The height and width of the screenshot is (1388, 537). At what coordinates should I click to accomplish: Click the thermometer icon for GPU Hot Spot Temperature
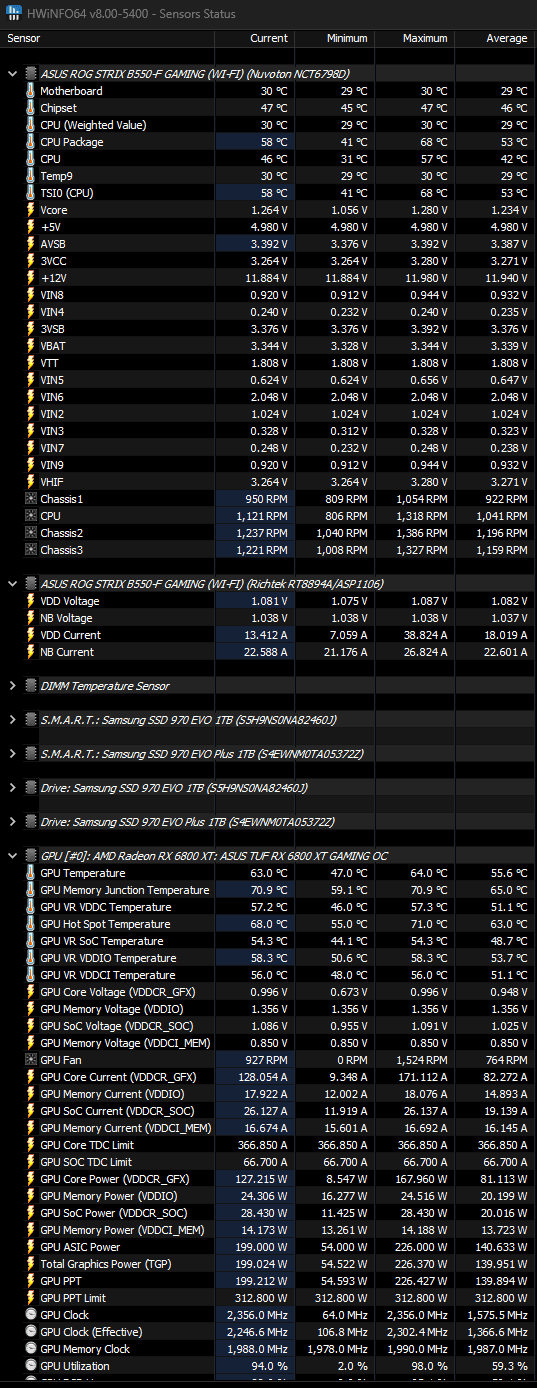(31, 924)
